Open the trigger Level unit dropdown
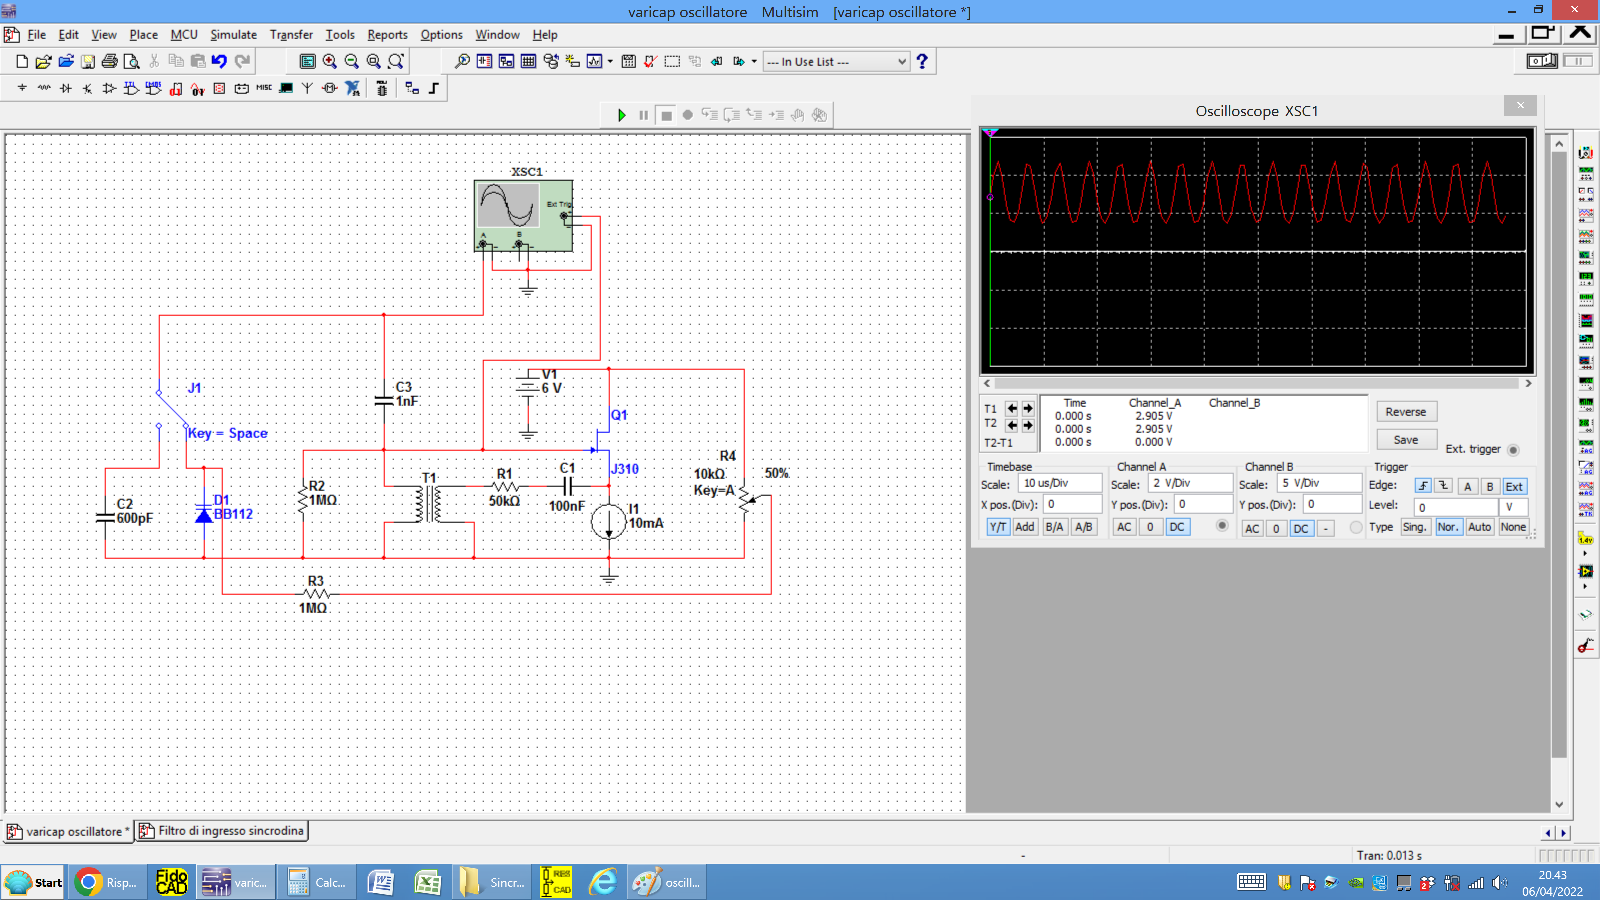The width and height of the screenshot is (1600, 900). pos(1514,507)
